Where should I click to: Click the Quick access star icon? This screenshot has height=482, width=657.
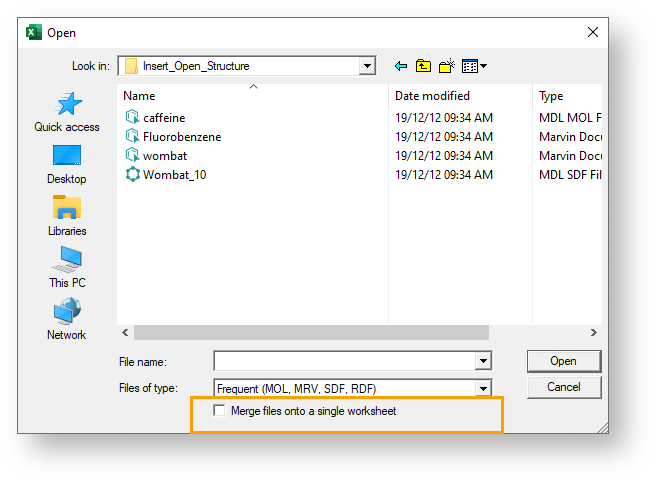67,104
